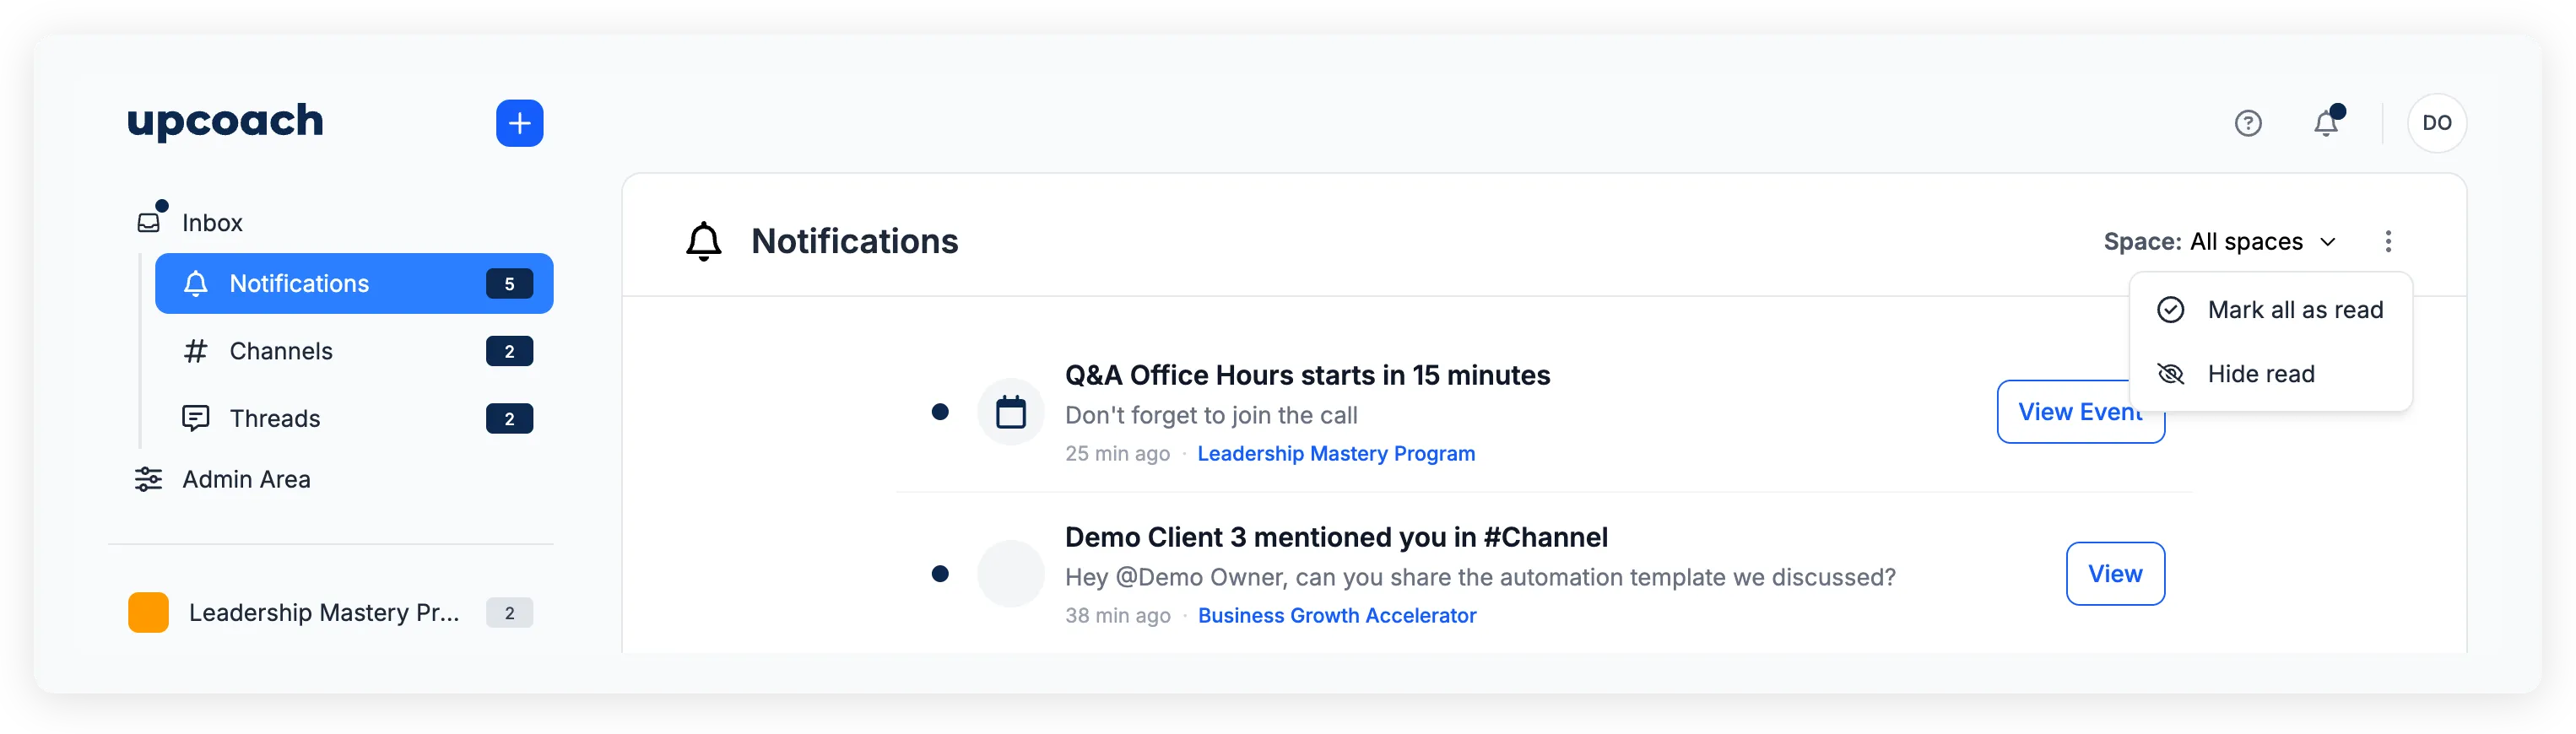2576x734 pixels.
Task: Click the Admin Area sliders icon
Action: 148,479
